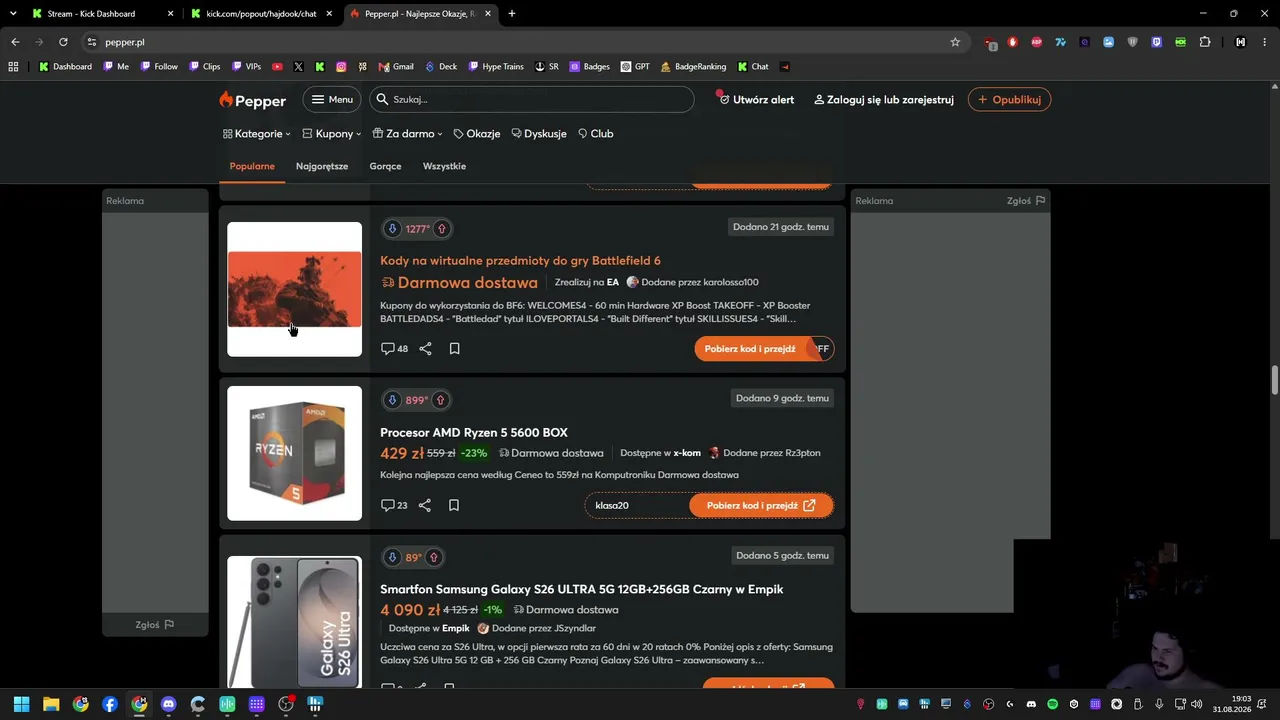Select the Popularne tab
This screenshot has width=1280, height=720.
[x=252, y=166]
